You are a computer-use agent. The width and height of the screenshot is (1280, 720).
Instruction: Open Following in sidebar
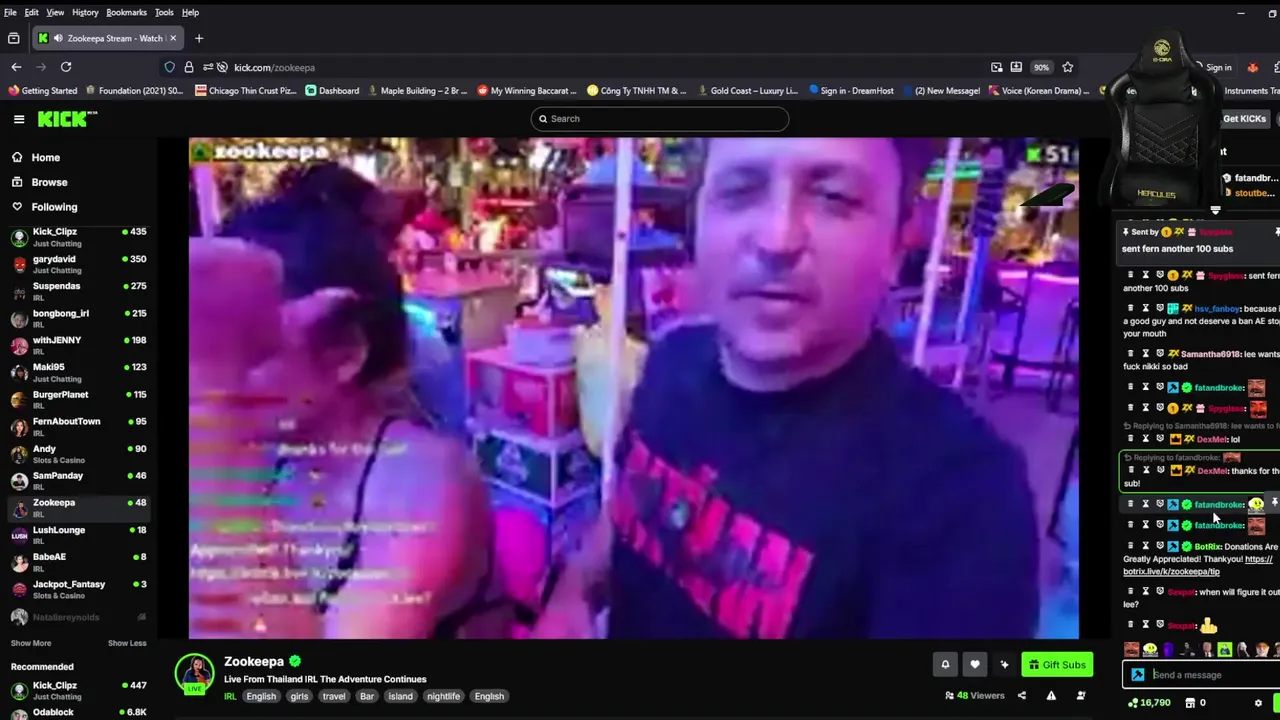pyautogui.click(x=54, y=207)
